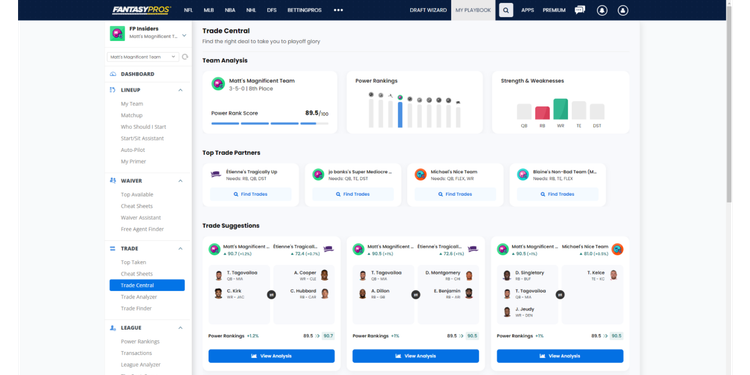Open the BettingPros menu
This screenshot has width=750, height=375.
coord(304,10)
